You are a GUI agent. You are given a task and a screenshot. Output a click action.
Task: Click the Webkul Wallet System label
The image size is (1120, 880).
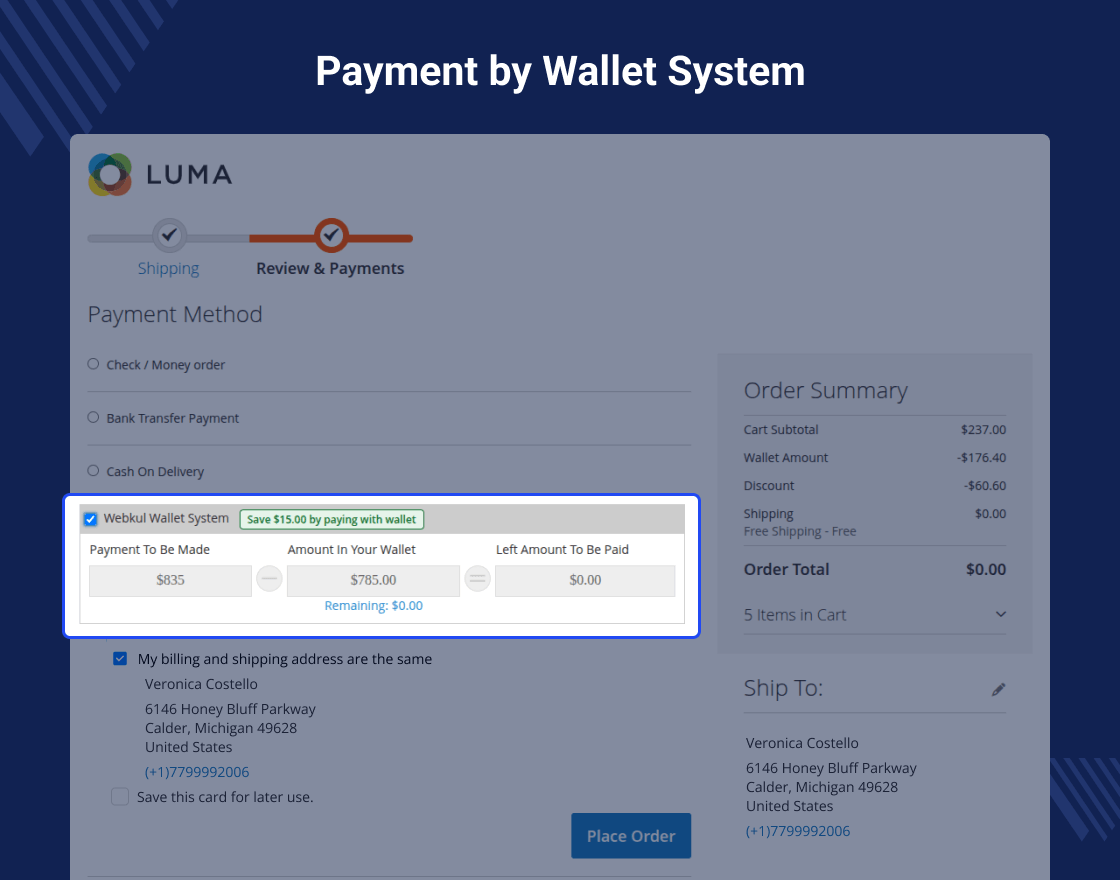click(166, 519)
